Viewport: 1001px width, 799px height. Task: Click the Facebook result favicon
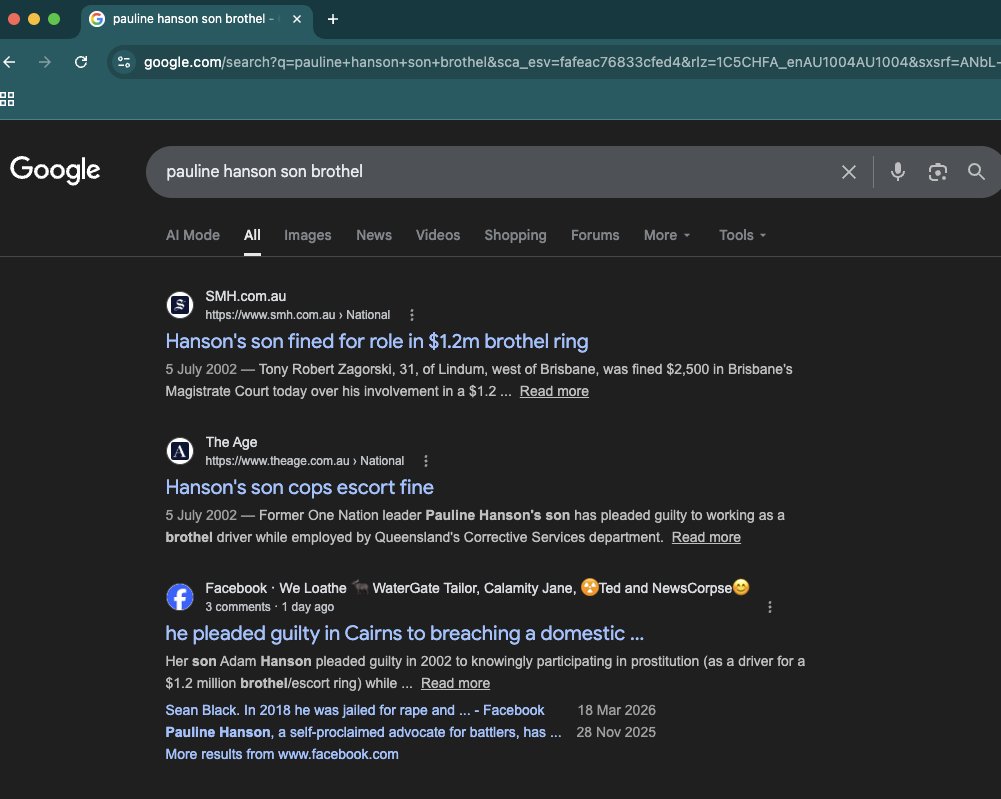(180, 597)
